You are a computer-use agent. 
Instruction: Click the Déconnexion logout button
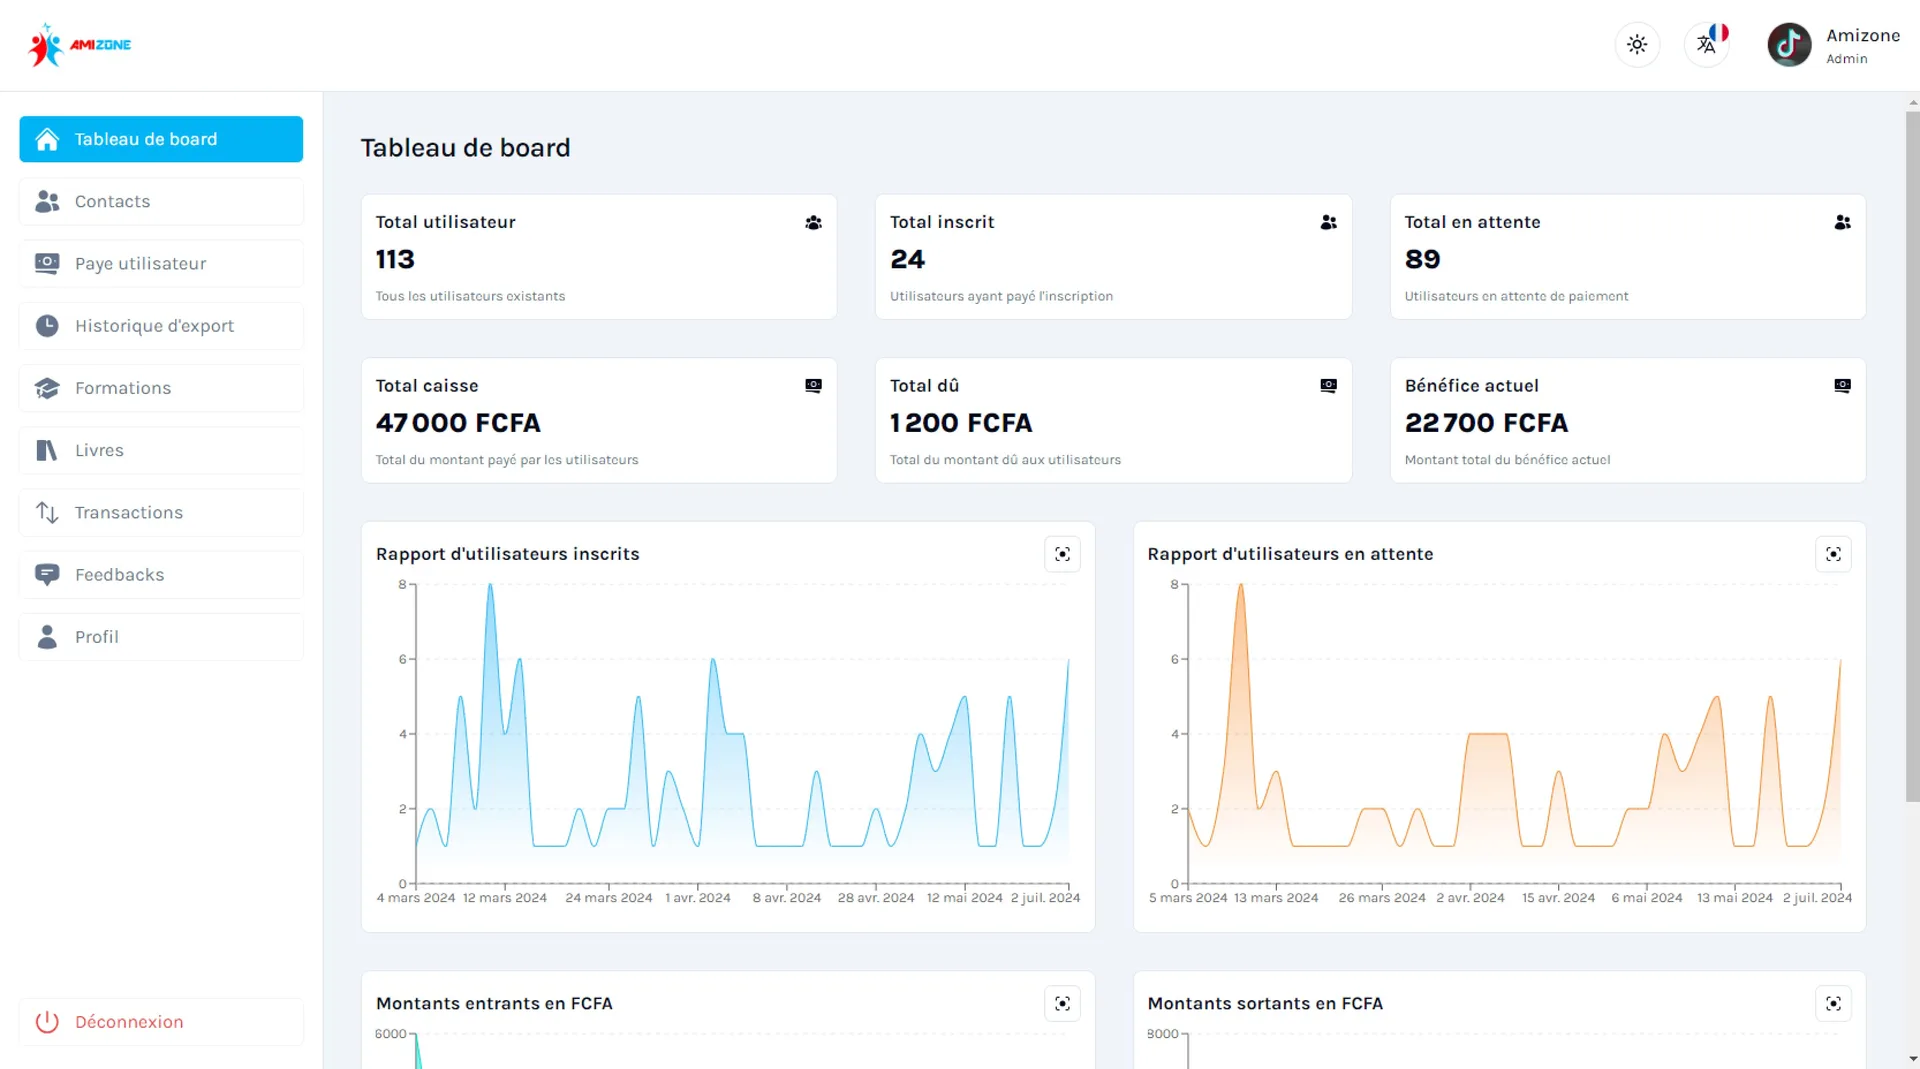click(161, 1022)
